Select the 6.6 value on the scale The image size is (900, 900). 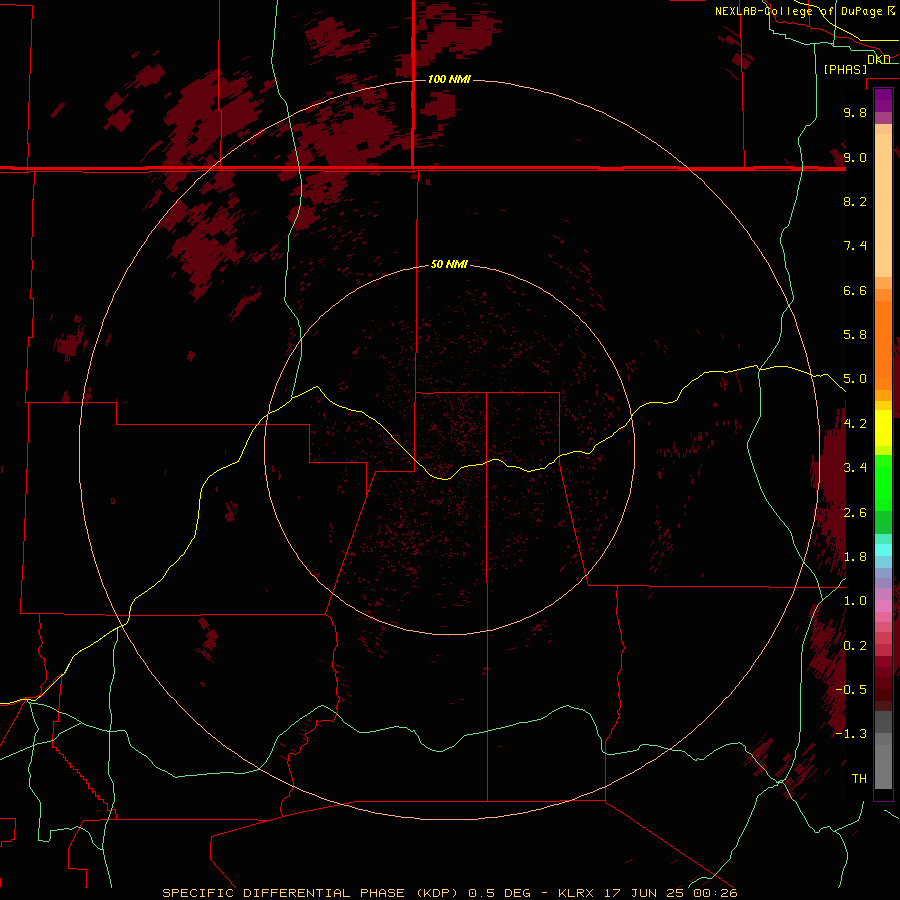[x=855, y=290]
